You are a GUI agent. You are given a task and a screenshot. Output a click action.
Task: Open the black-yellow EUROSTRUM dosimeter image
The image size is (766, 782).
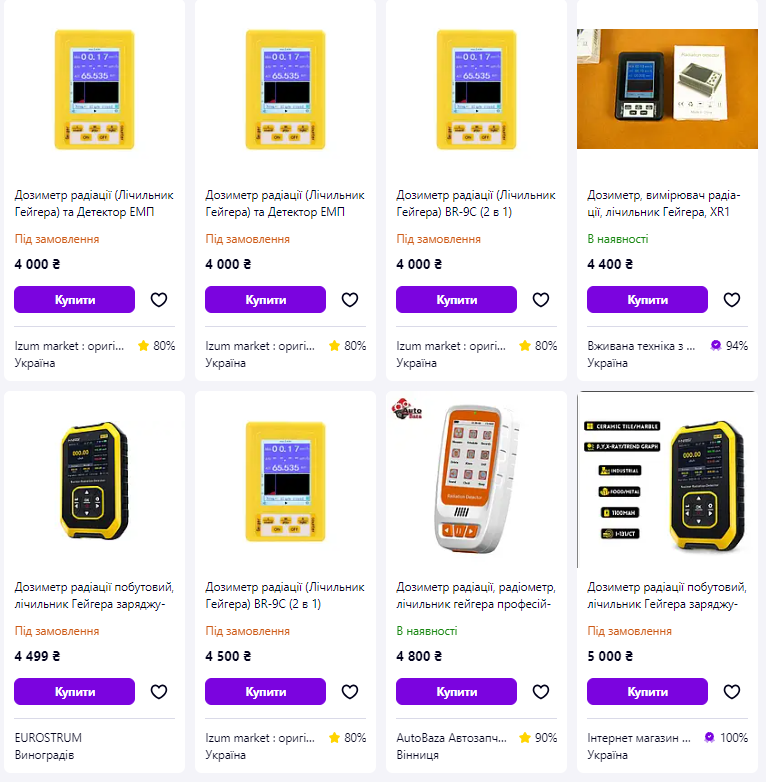click(x=94, y=480)
